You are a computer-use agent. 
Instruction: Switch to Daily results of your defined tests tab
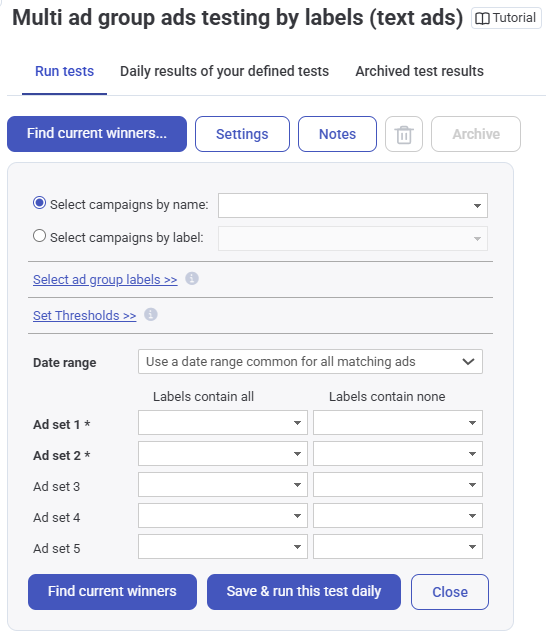coord(224,71)
